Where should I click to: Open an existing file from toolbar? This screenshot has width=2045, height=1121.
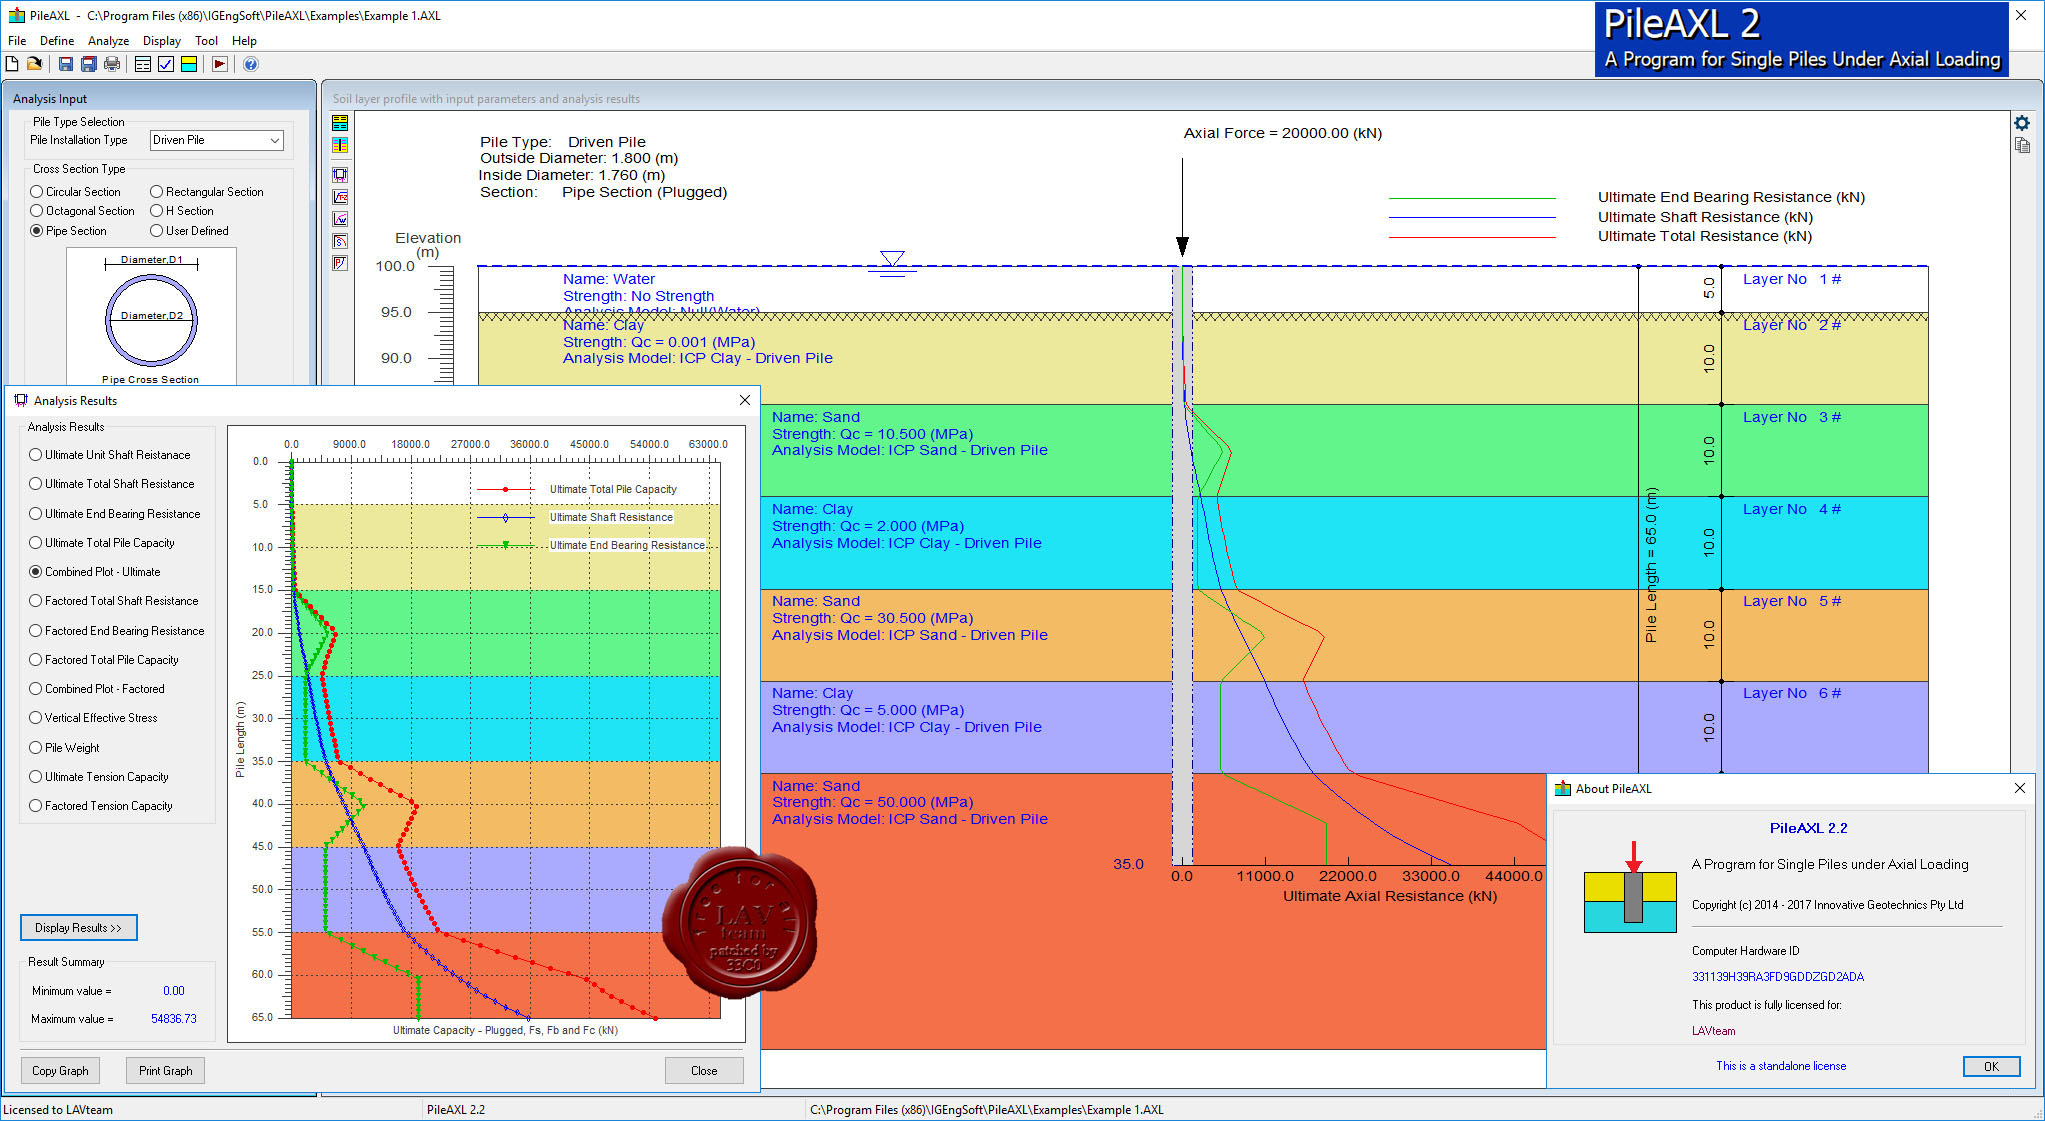coord(34,64)
